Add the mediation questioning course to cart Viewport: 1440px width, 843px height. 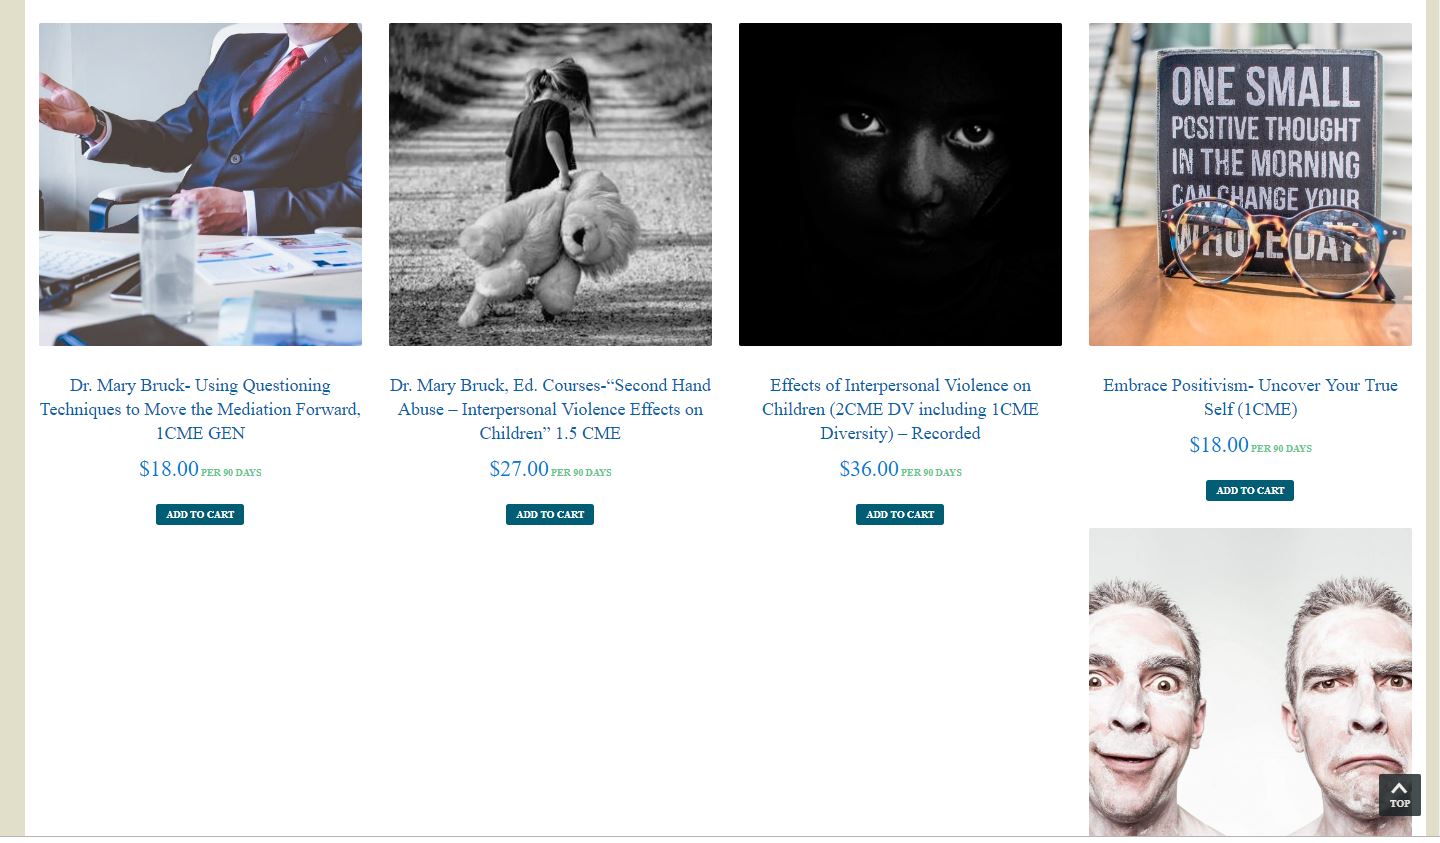200,514
